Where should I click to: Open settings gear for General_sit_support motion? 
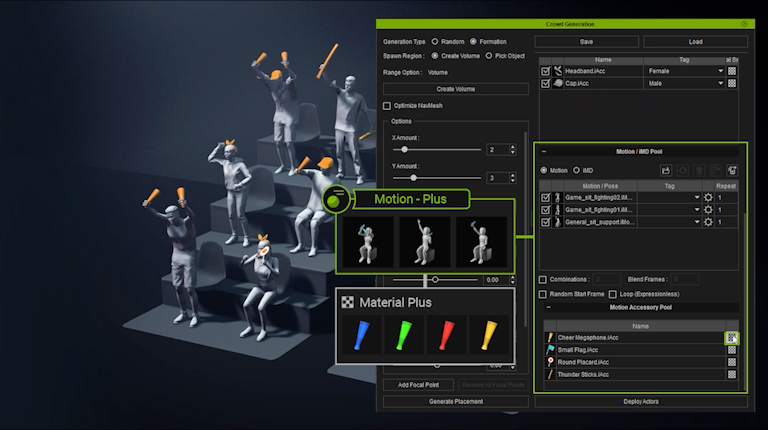click(x=708, y=222)
